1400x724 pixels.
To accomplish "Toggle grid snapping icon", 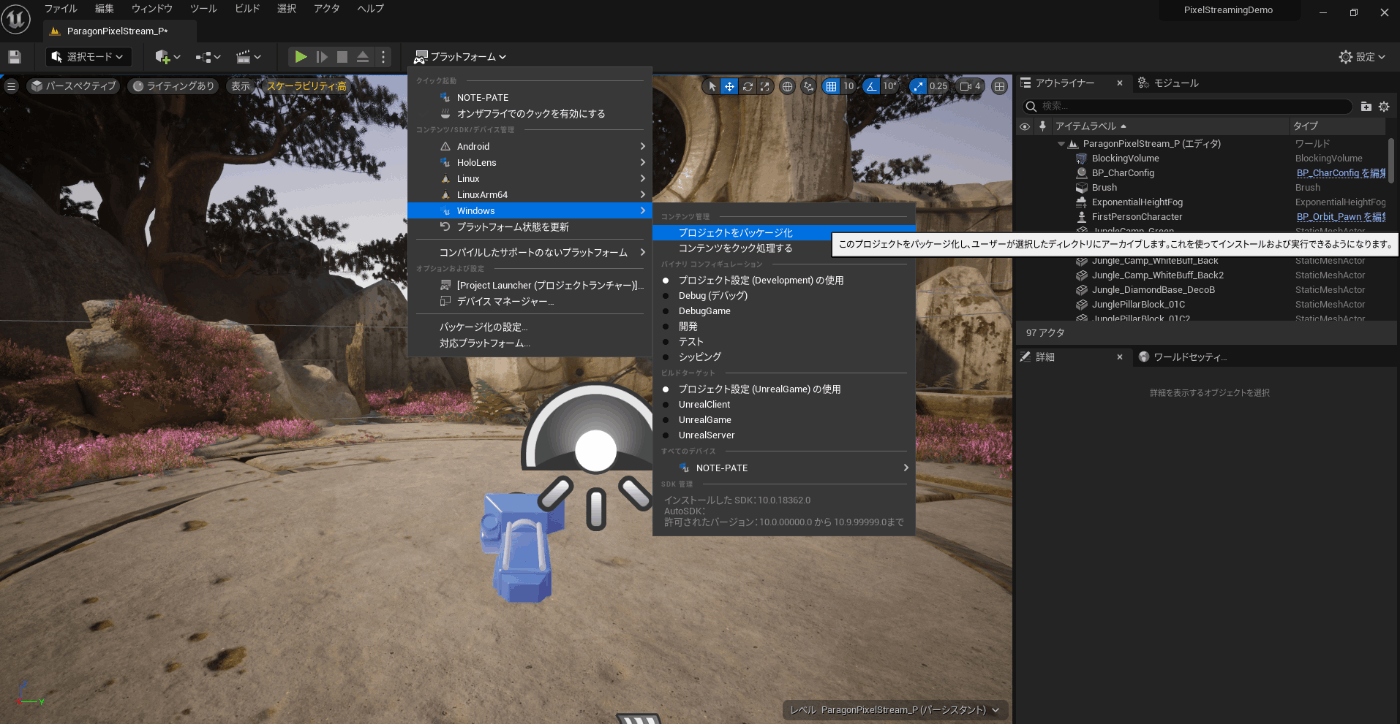I will pyautogui.click(x=830, y=86).
